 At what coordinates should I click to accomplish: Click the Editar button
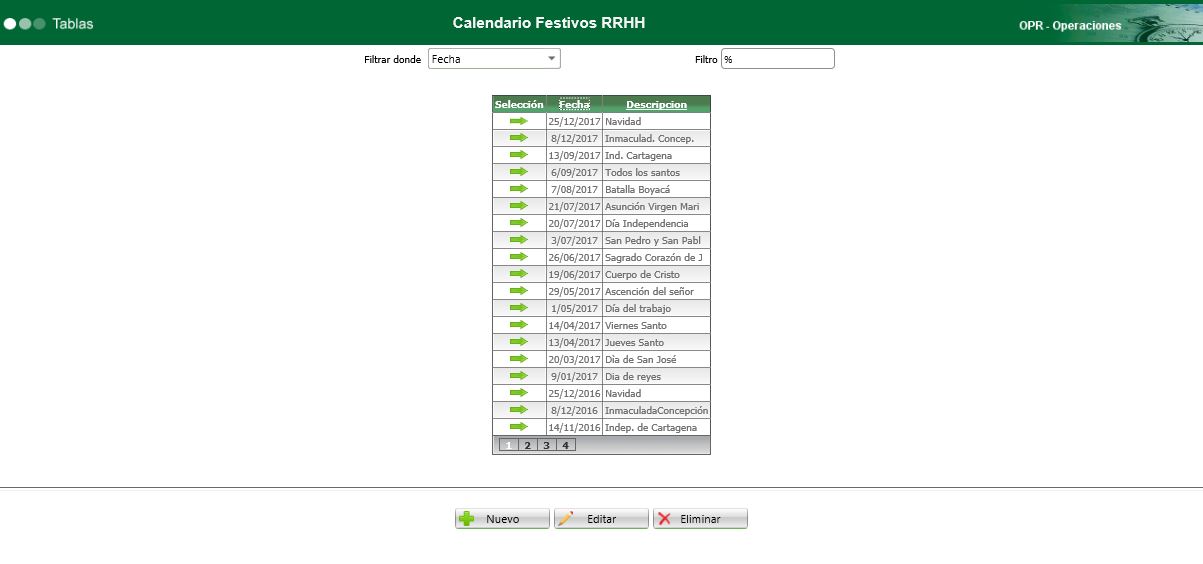coord(601,519)
